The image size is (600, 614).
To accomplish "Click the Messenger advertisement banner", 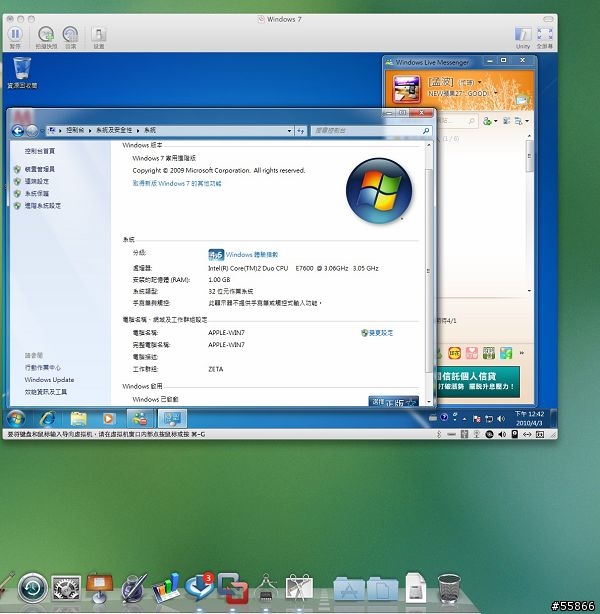I will point(478,381).
